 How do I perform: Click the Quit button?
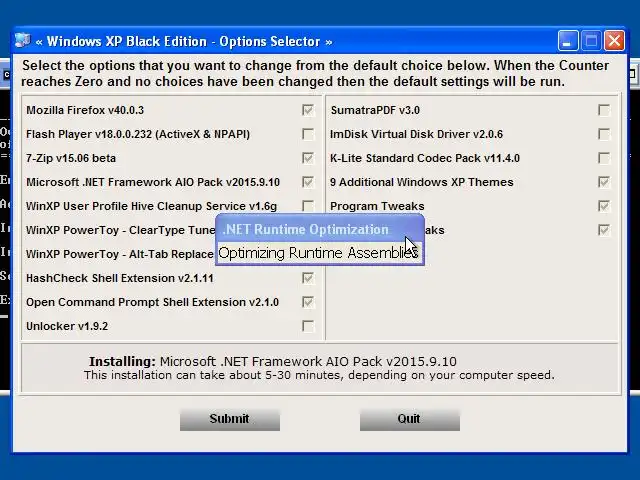410,419
